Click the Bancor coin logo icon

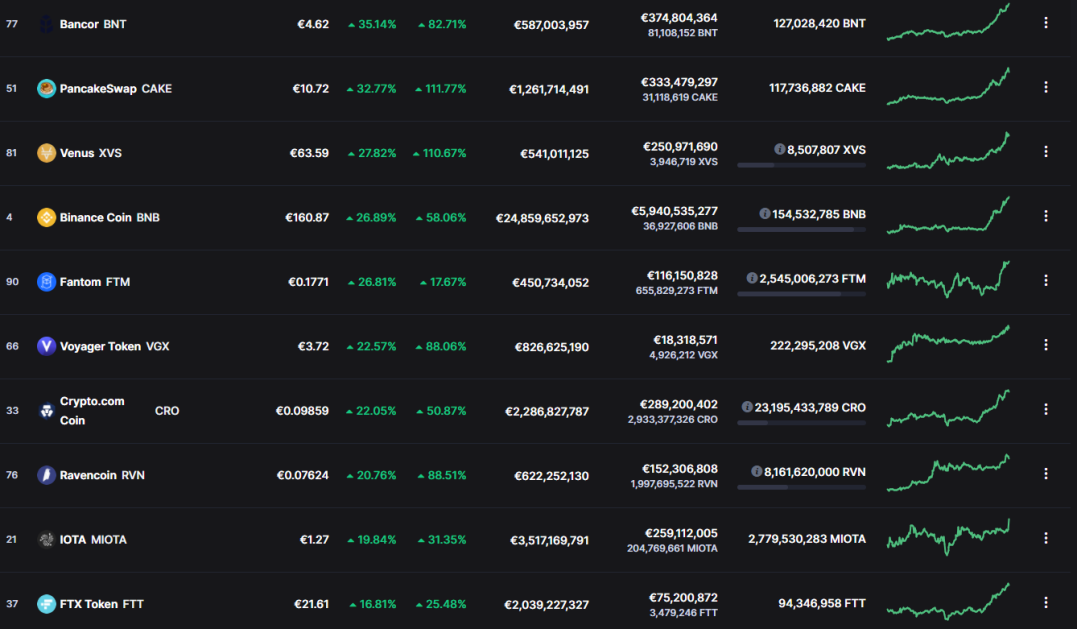point(46,24)
